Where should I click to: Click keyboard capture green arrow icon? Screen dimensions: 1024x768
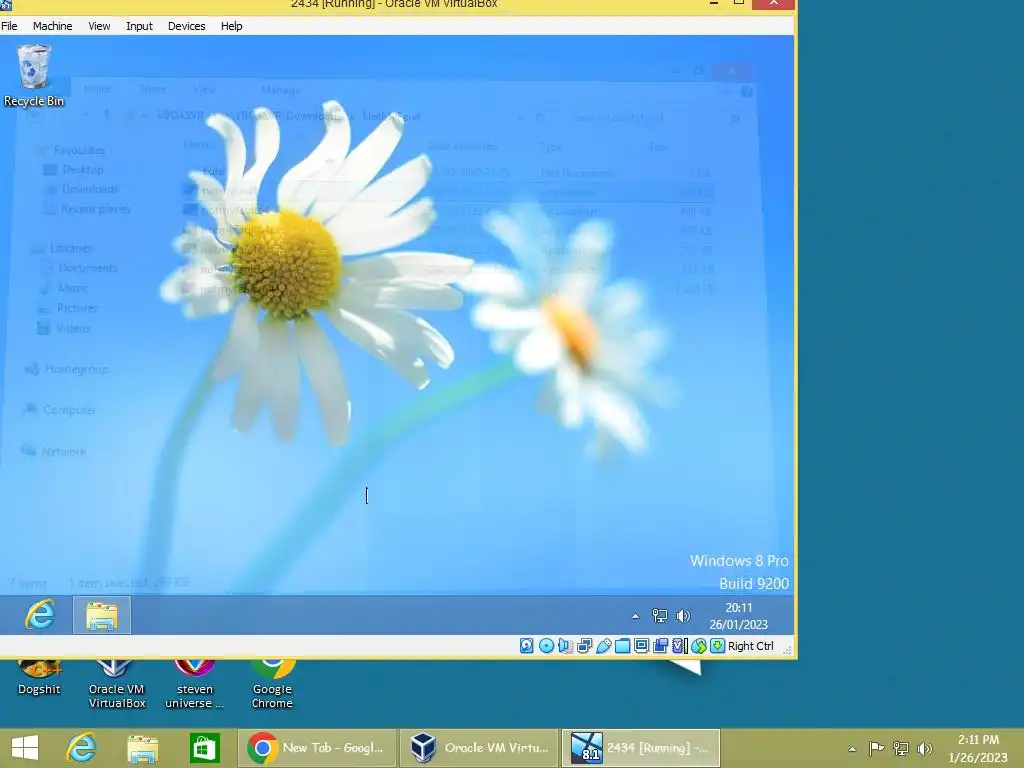(718, 646)
